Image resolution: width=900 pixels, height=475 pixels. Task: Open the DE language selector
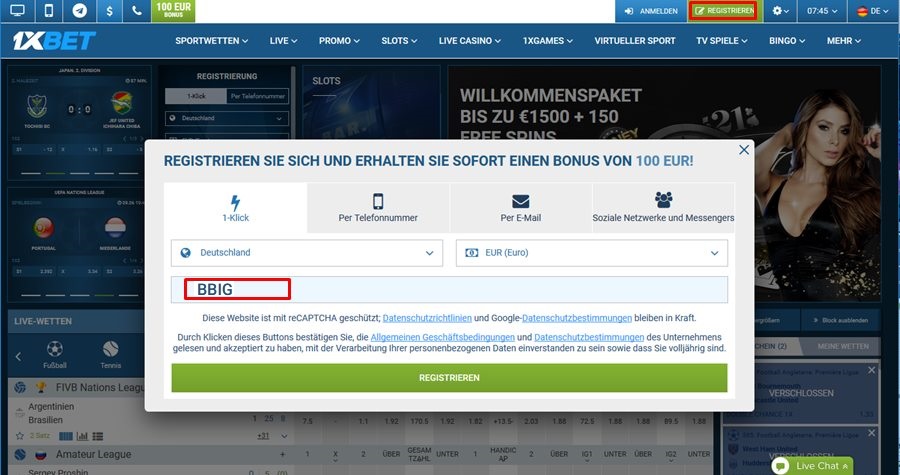pos(872,11)
